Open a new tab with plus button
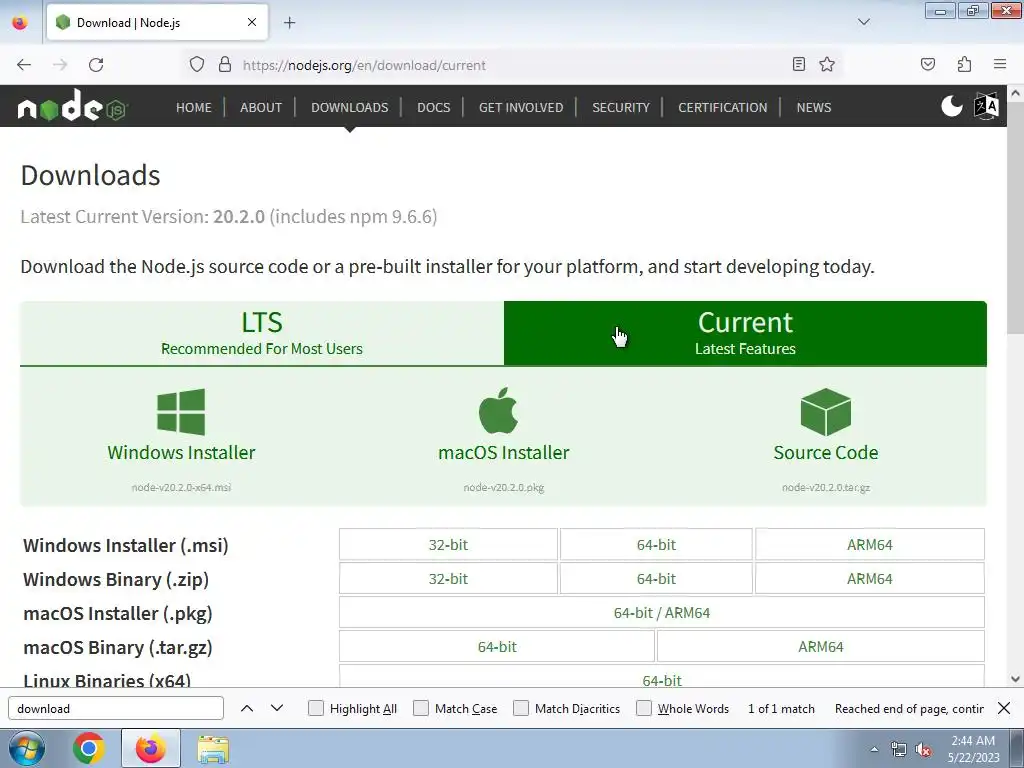 tap(289, 23)
